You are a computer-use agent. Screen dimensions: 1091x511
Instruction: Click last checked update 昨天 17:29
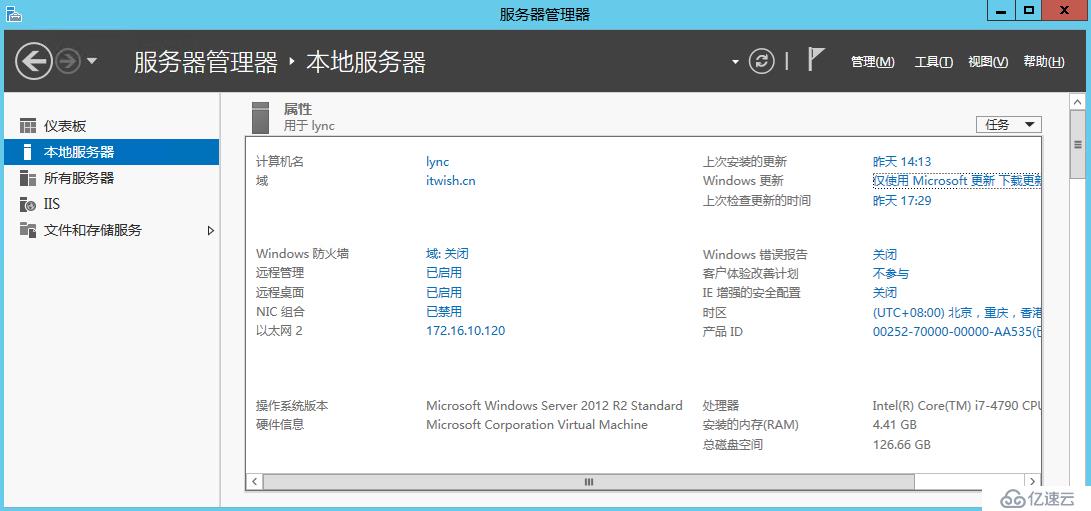coord(902,201)
